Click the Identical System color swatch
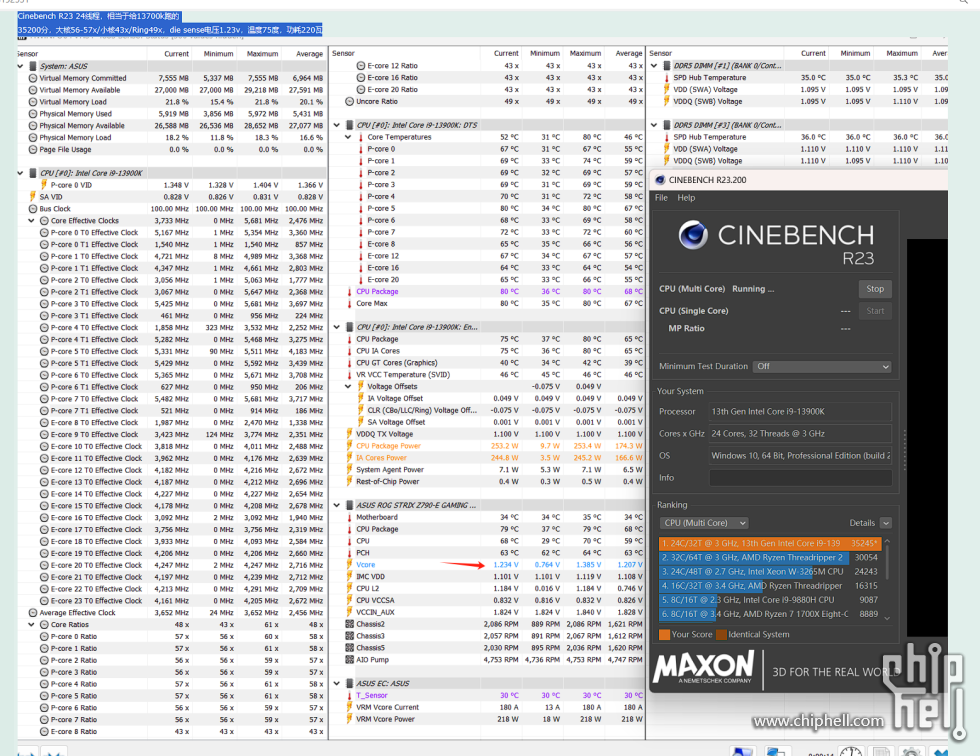 (x=721, y=635)
